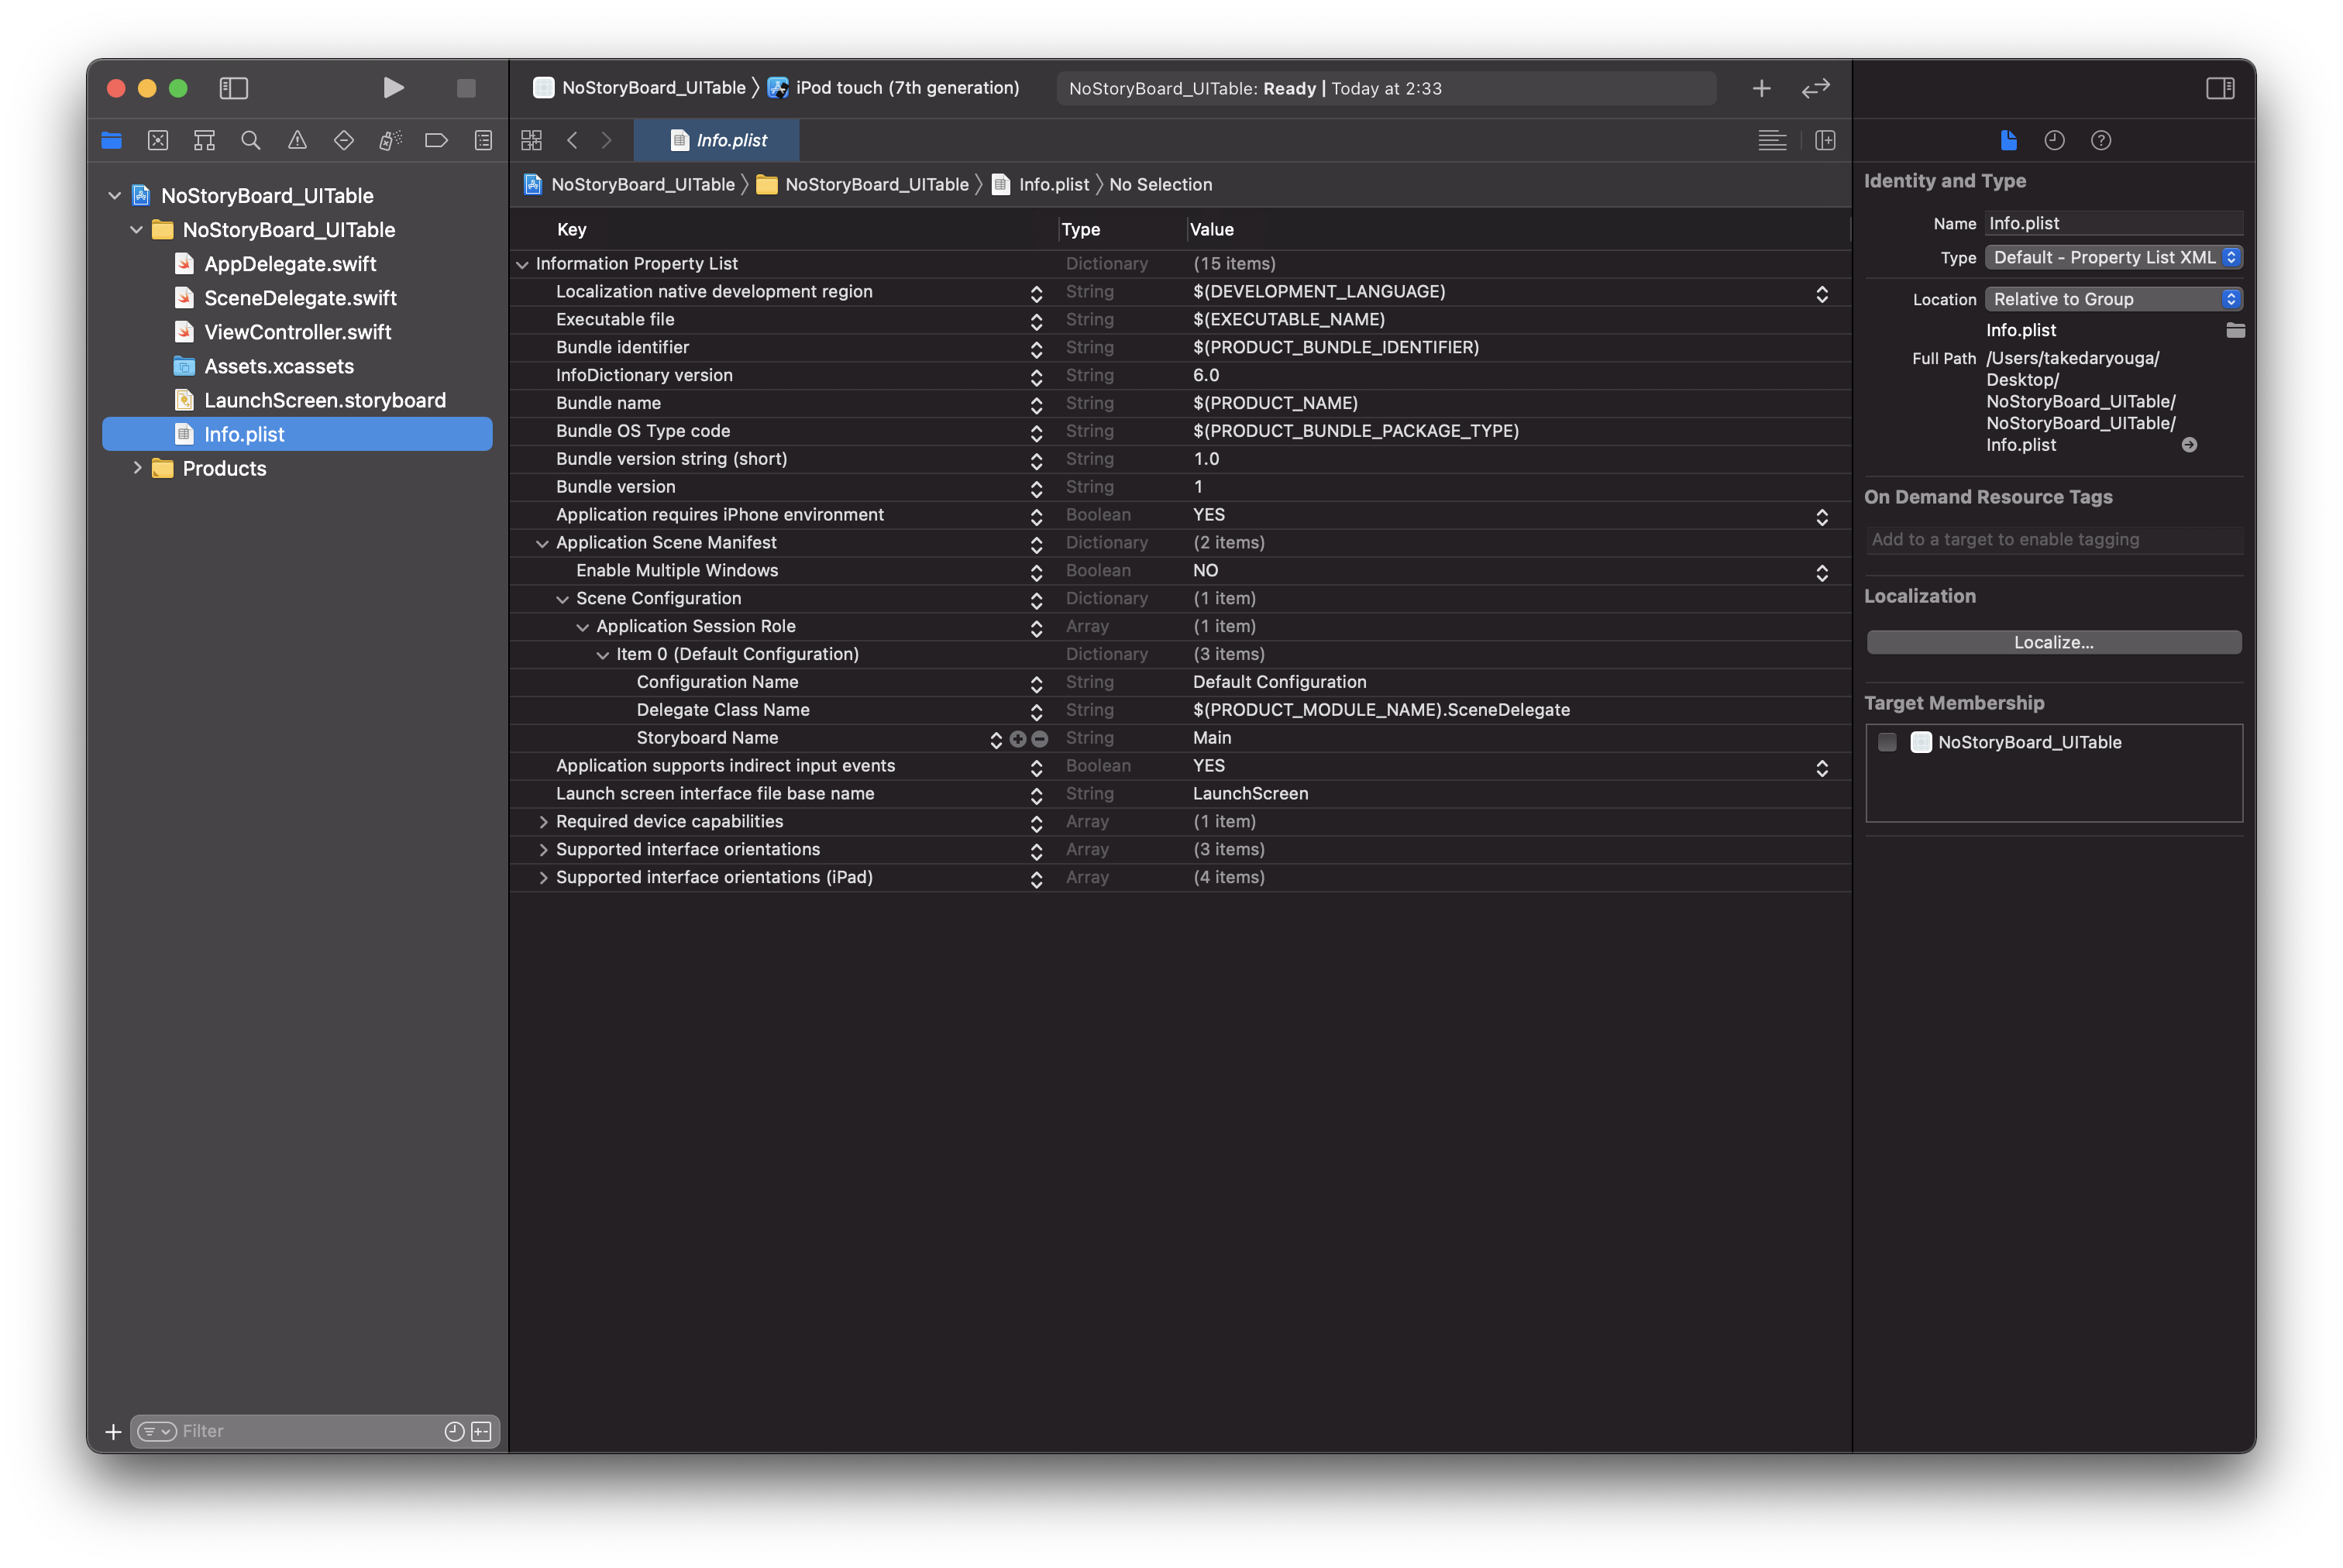
Task: Expand the Products folder
Action: 137,468
